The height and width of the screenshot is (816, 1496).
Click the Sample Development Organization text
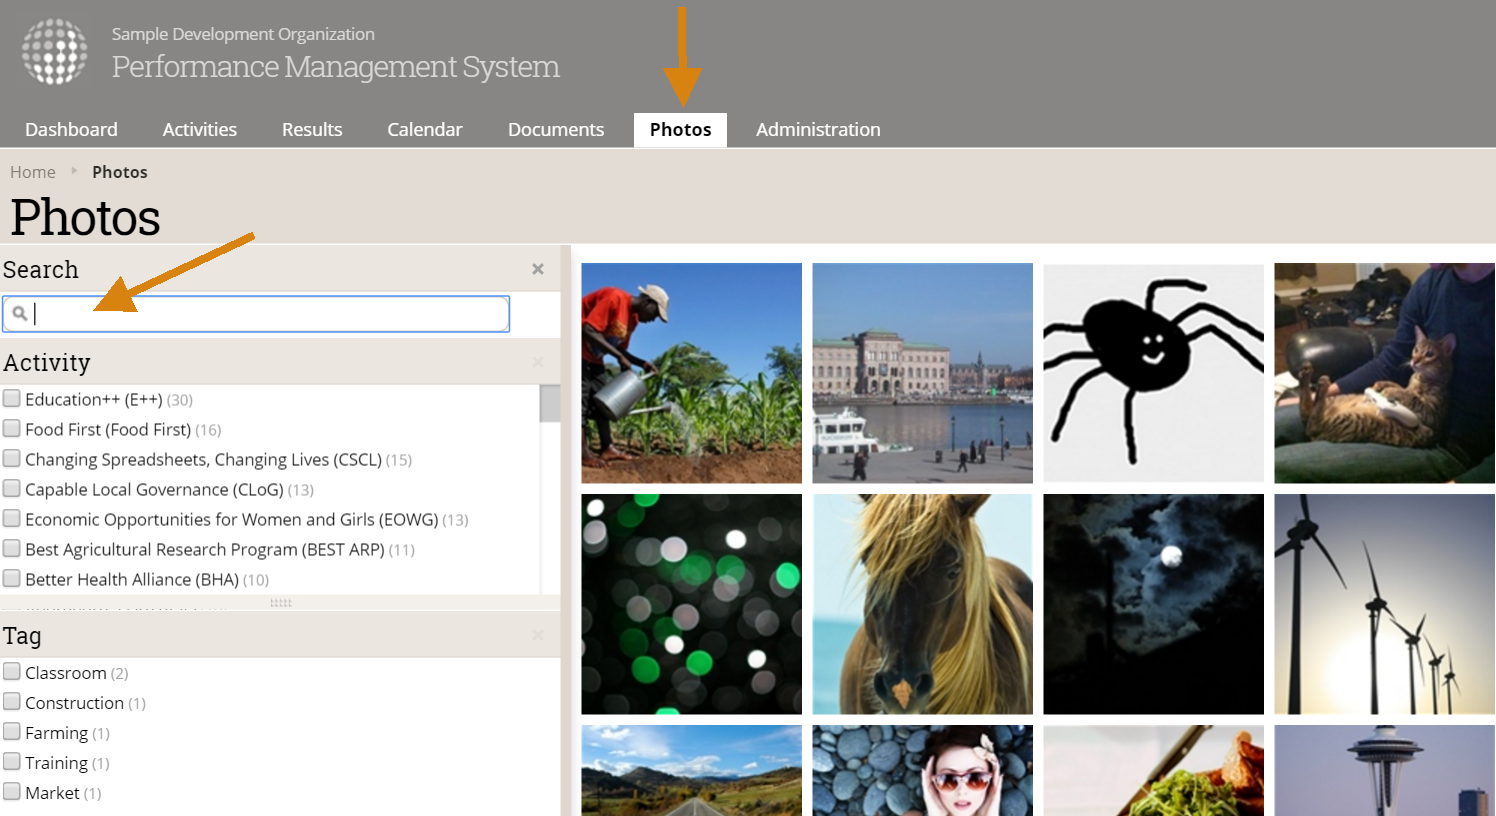point(243,34)
